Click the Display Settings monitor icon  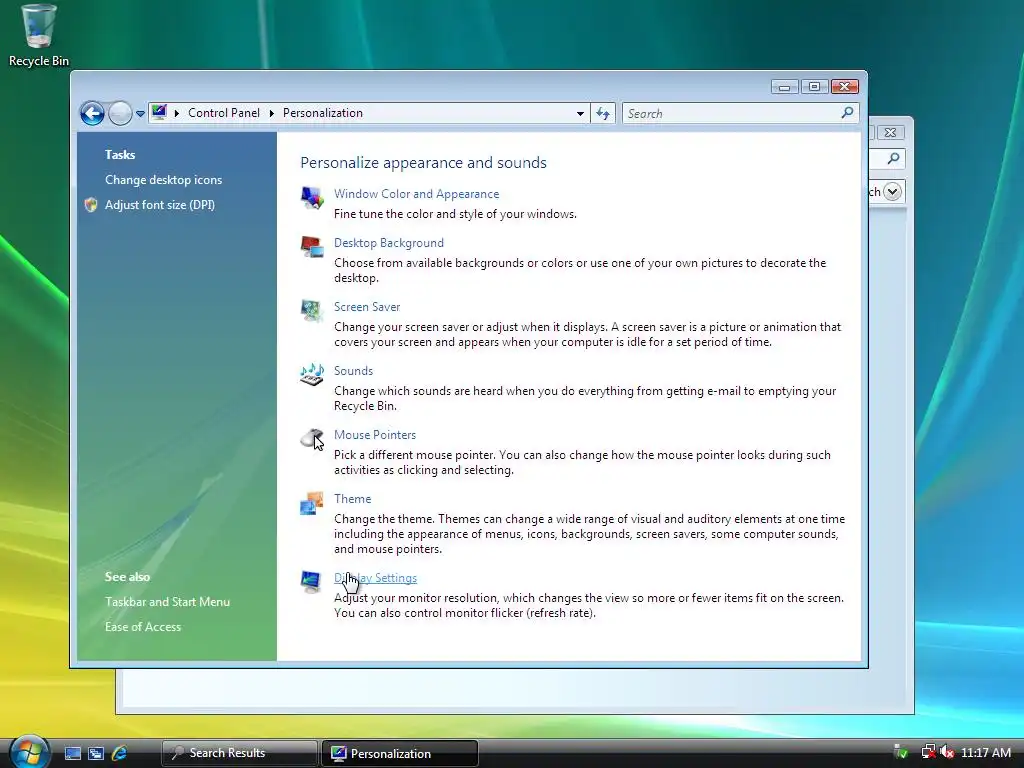[x=311, y=581]
